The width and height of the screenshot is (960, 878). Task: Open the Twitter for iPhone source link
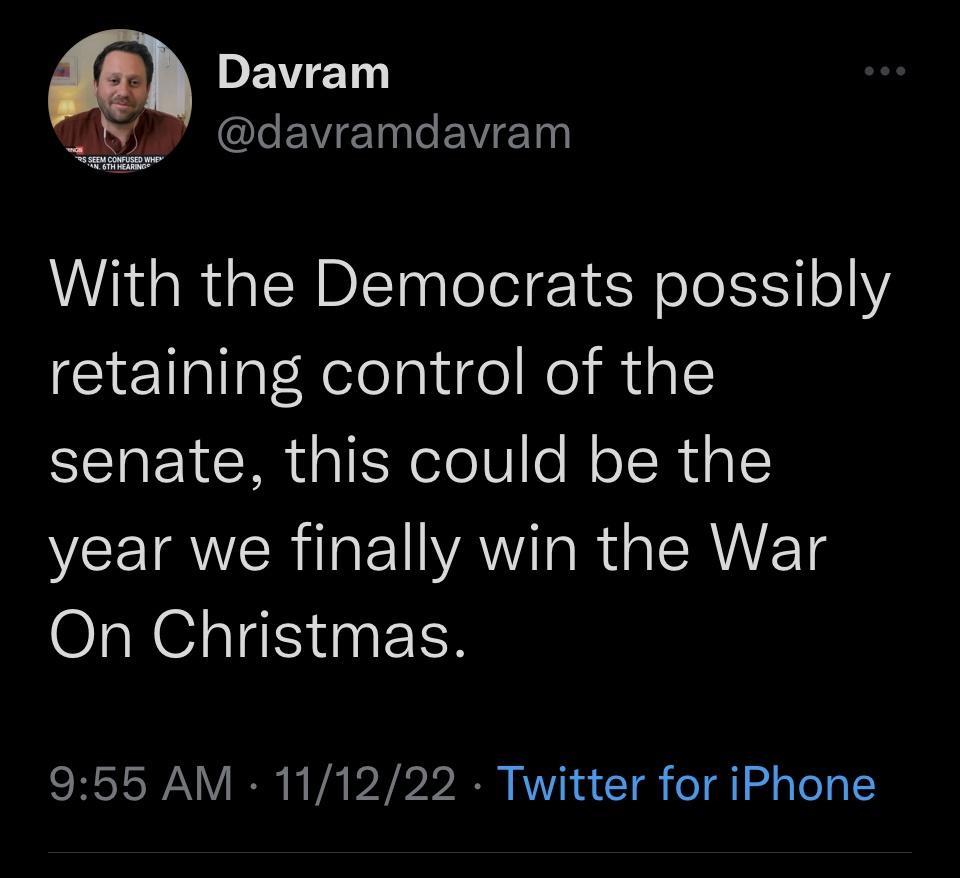[685, 783]
